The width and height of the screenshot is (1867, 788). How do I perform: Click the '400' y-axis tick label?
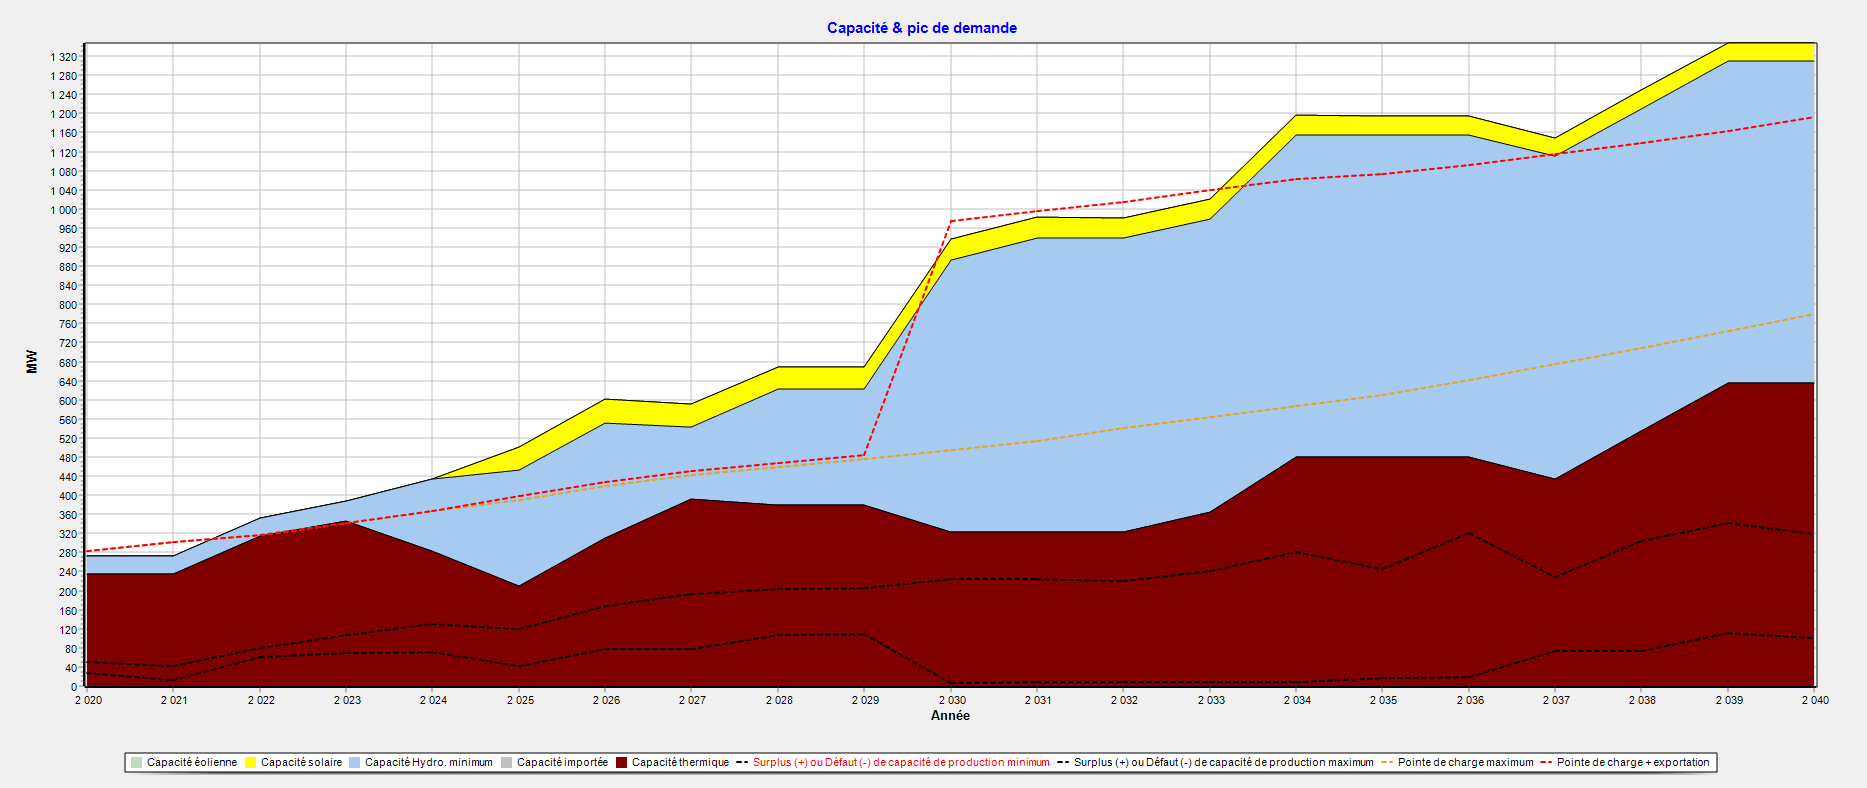[x=68, y=496]
